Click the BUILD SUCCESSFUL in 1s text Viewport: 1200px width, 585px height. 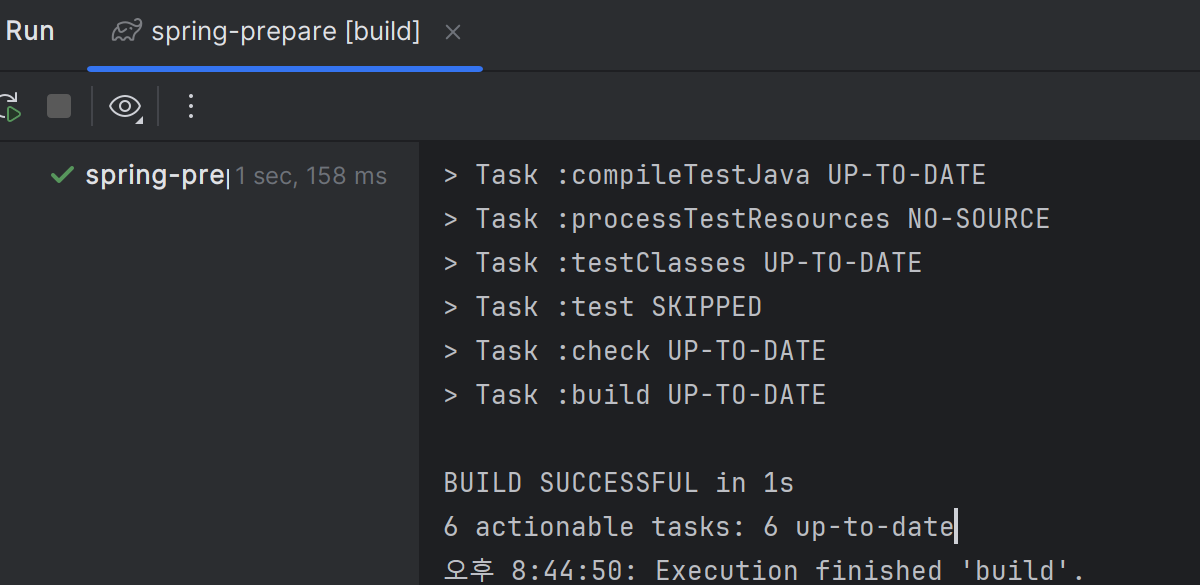[x=619, y=483]
